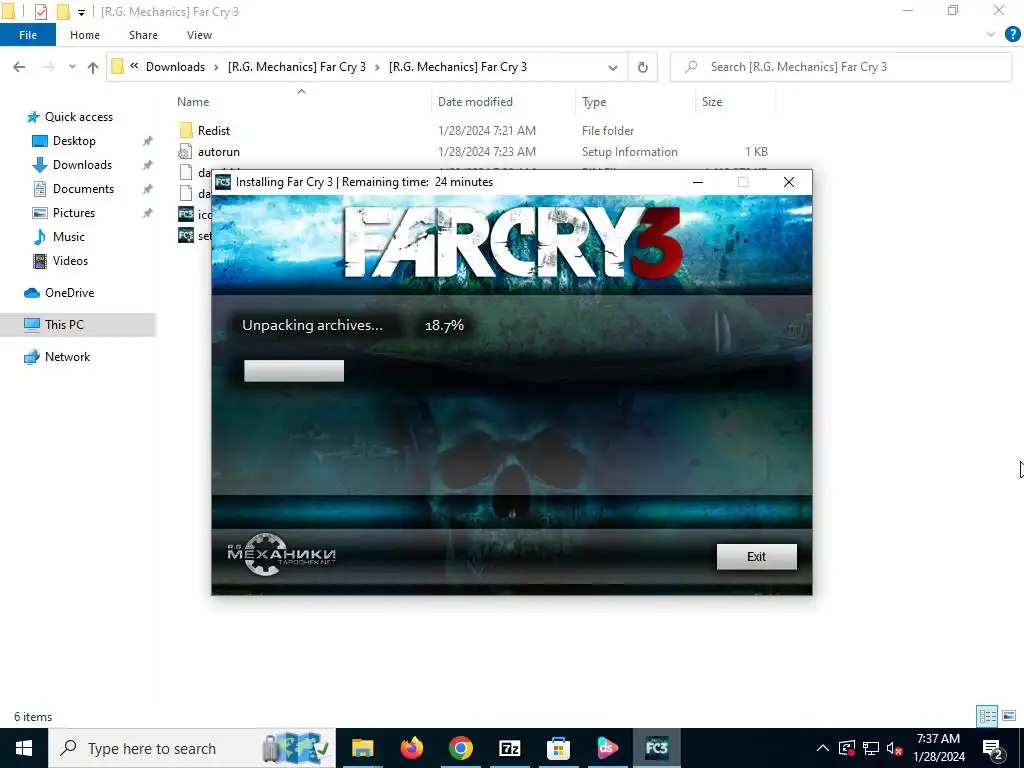Open the Share ribbon tab
This screenshot has width=1024, height=768.
pyautogui.click(x=143, y=35)
